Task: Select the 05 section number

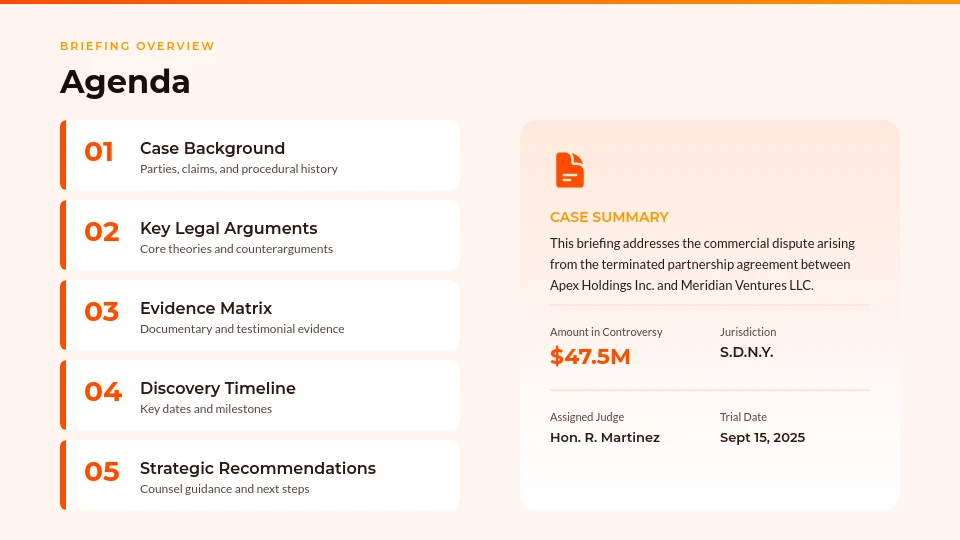Action: 101,472
